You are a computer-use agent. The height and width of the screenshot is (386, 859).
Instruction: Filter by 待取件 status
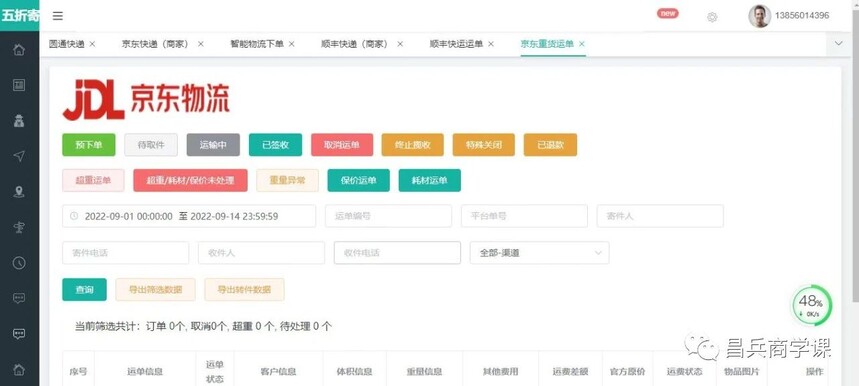pyautogui.click(x=151, y=145)
